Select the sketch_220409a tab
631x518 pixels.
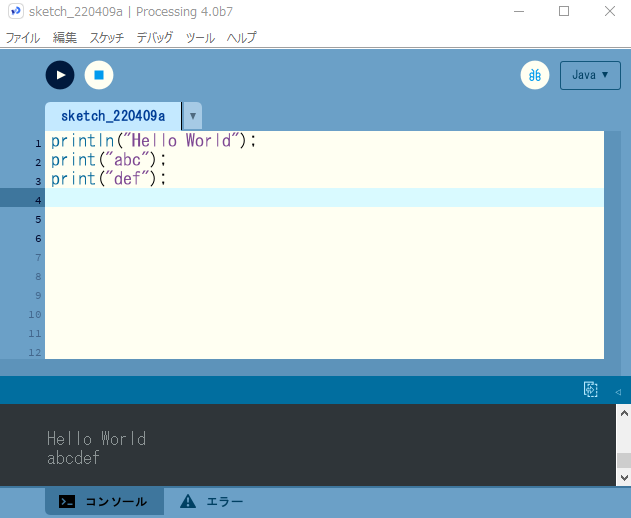[113, 116]
